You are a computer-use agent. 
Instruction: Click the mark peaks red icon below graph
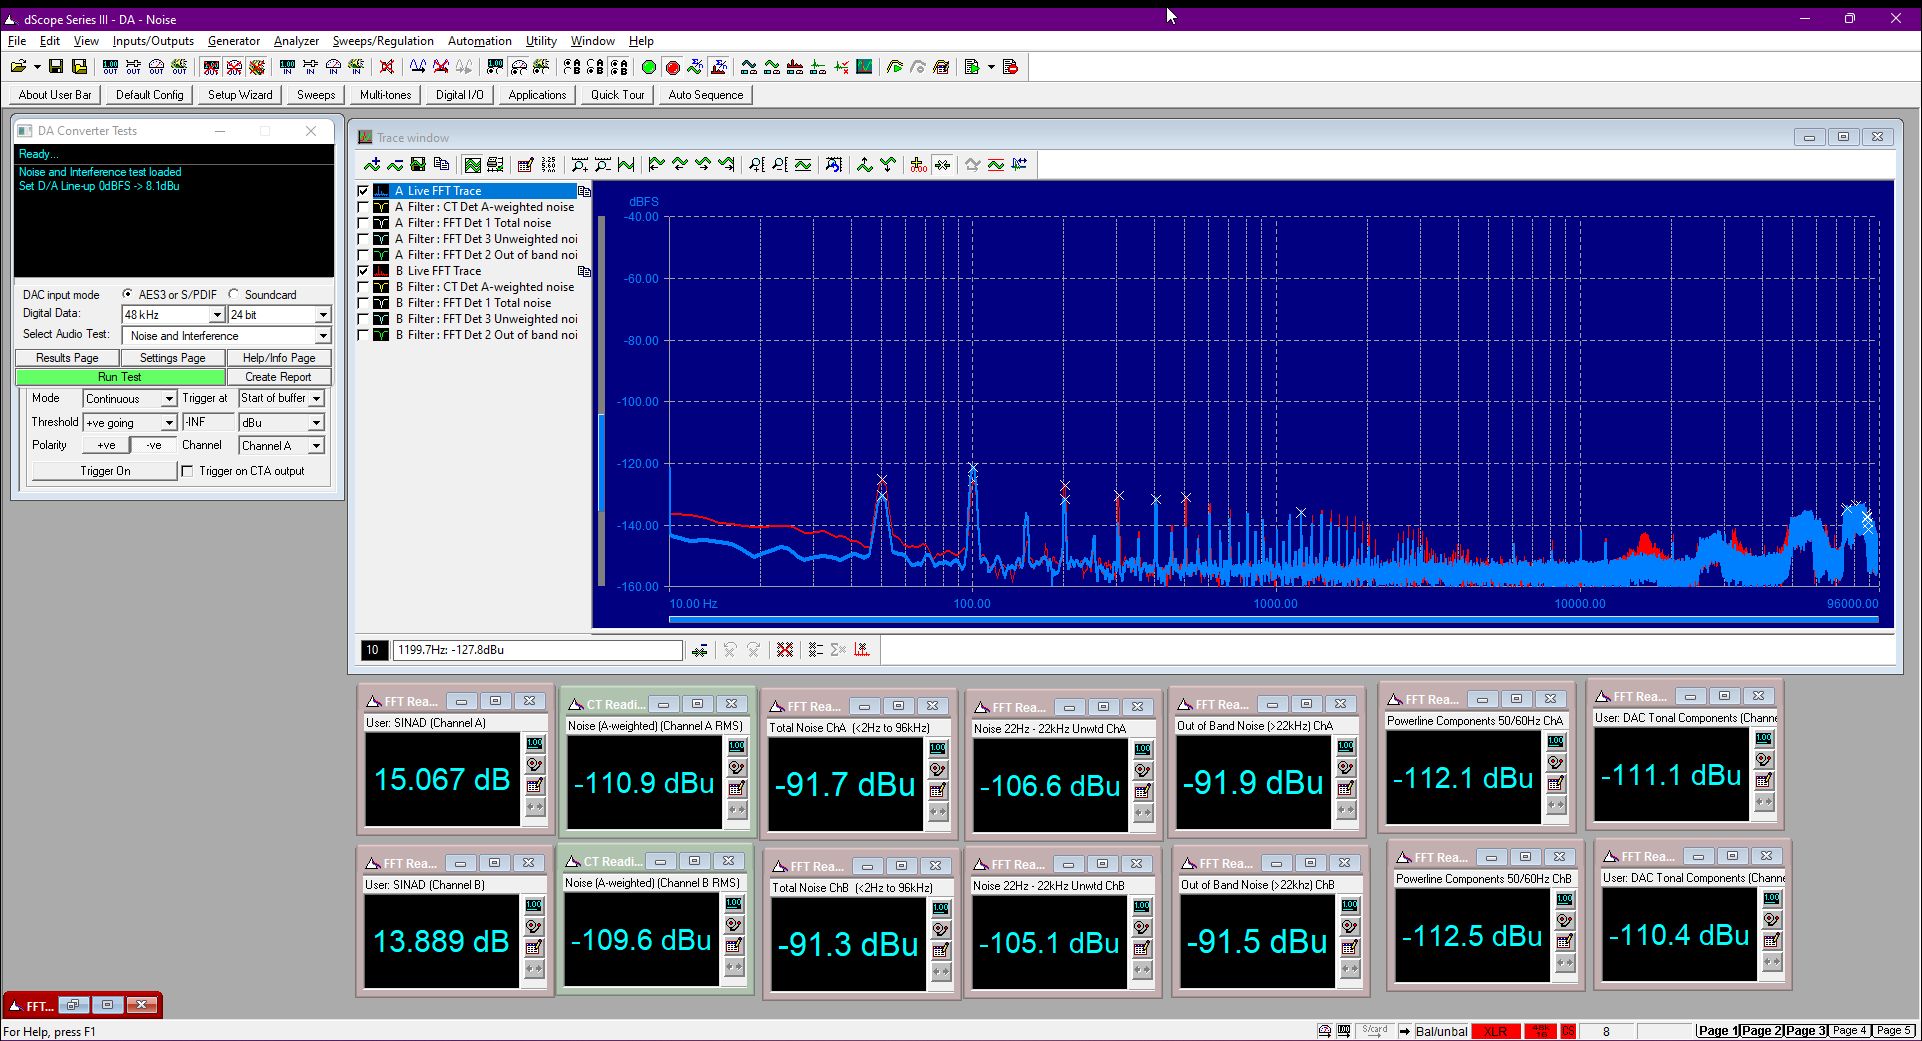[x=862, y=650]
